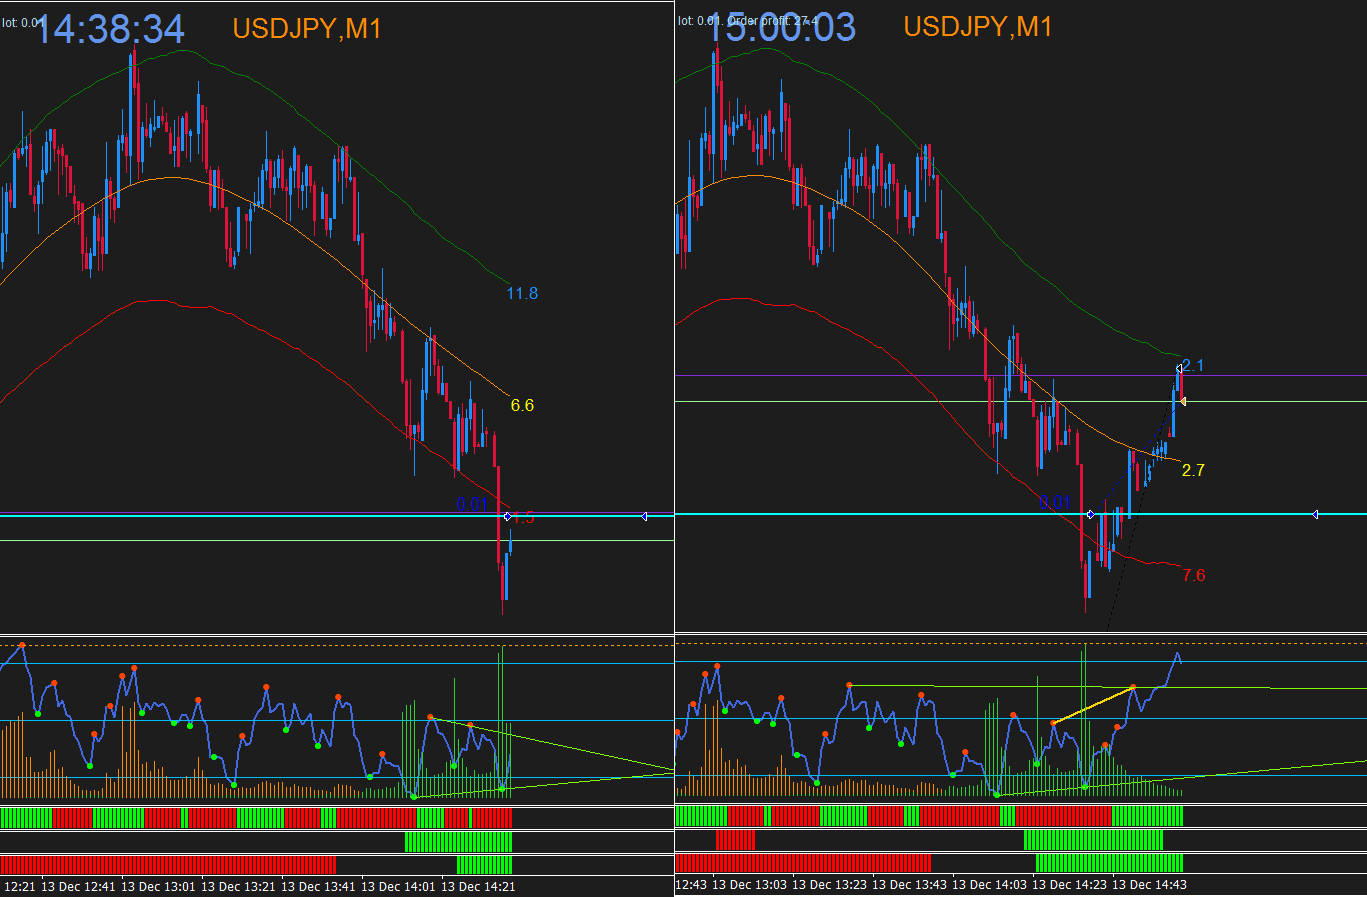Select the orange divergence trendline in right oscillator

tap(1093, 705)
